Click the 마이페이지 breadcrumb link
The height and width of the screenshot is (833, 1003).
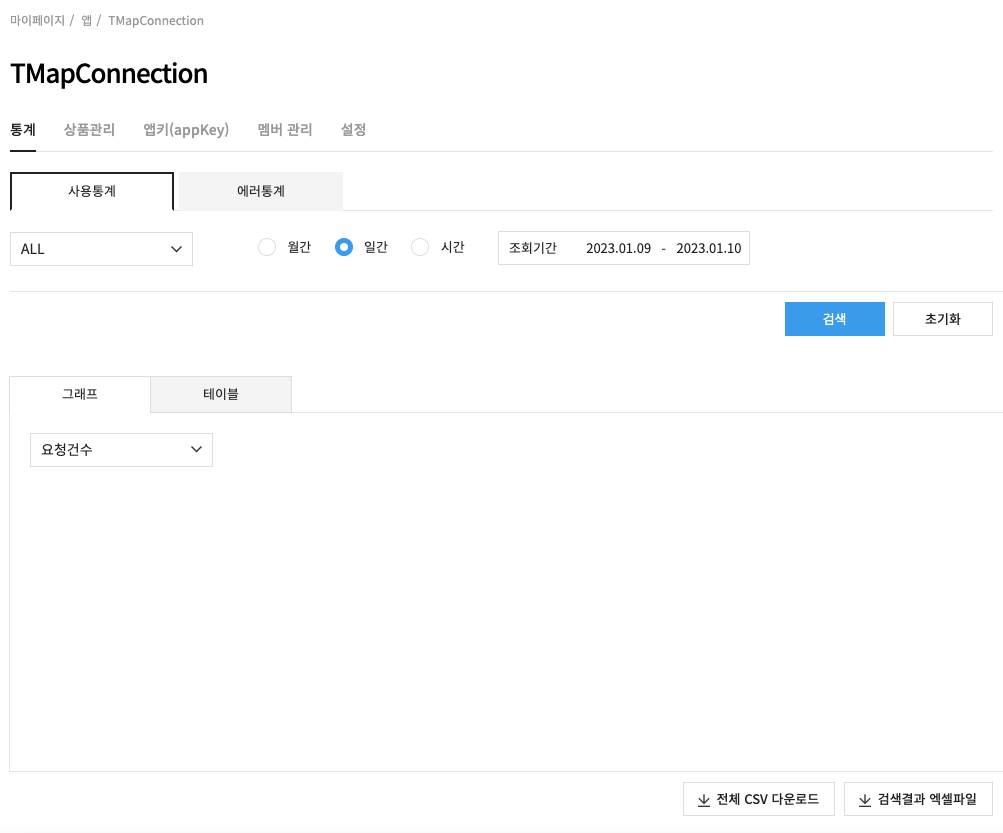pyautogui.click(x=37, y=20)
